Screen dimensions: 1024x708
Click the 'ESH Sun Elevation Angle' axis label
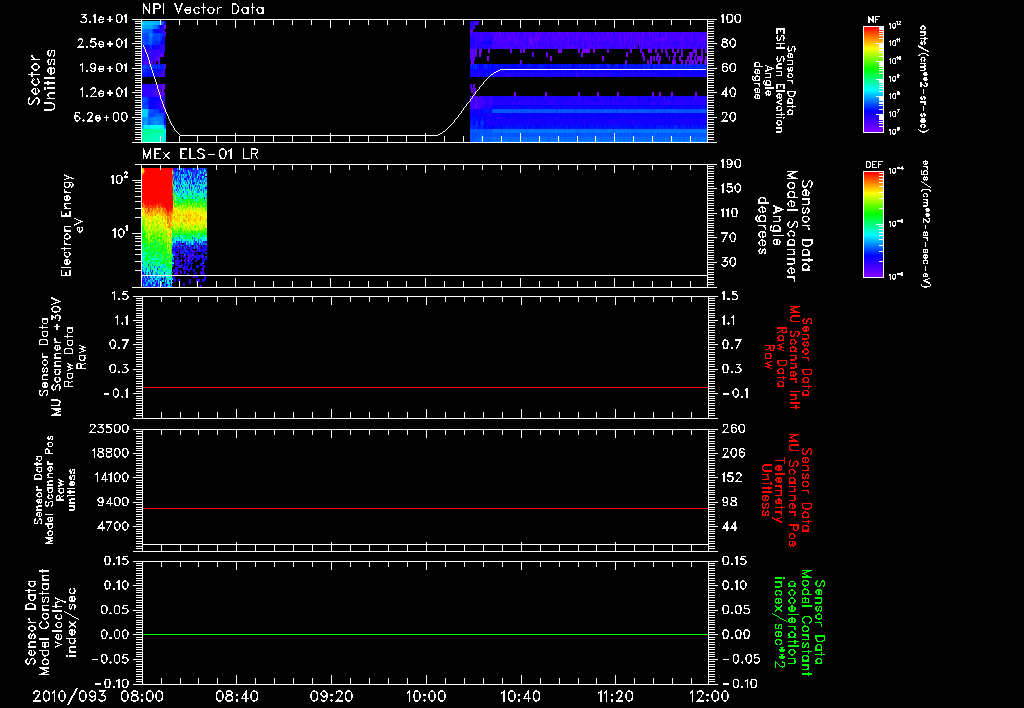coord(775,80)
